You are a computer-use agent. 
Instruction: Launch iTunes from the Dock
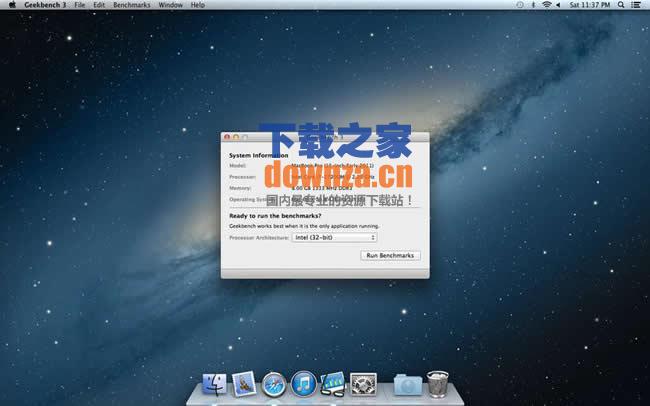[x=303, y=384]
